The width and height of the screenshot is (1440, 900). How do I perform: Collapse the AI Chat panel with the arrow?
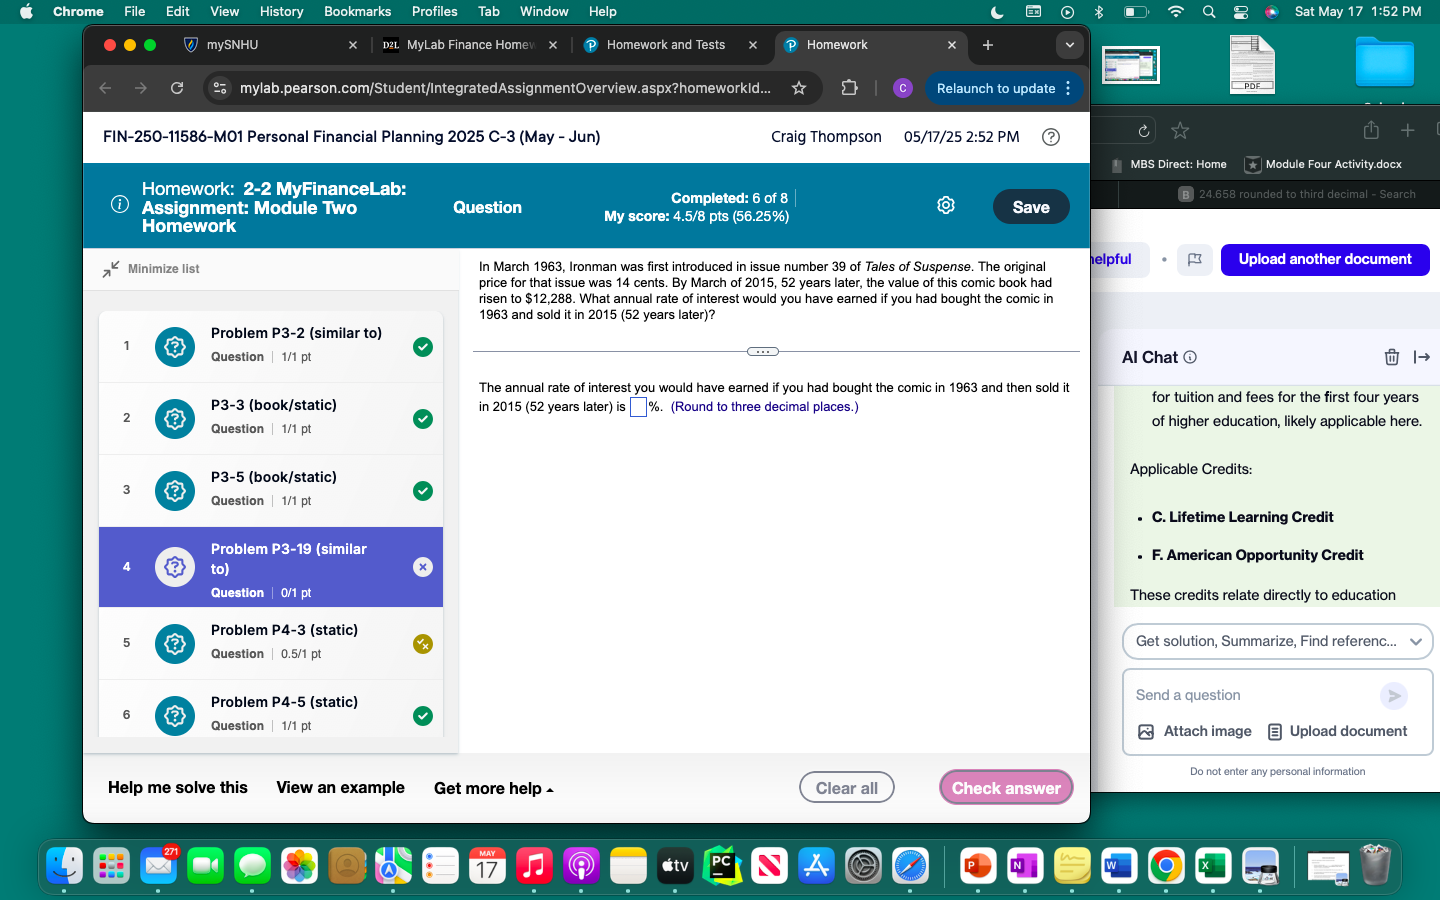point(1422,357)
